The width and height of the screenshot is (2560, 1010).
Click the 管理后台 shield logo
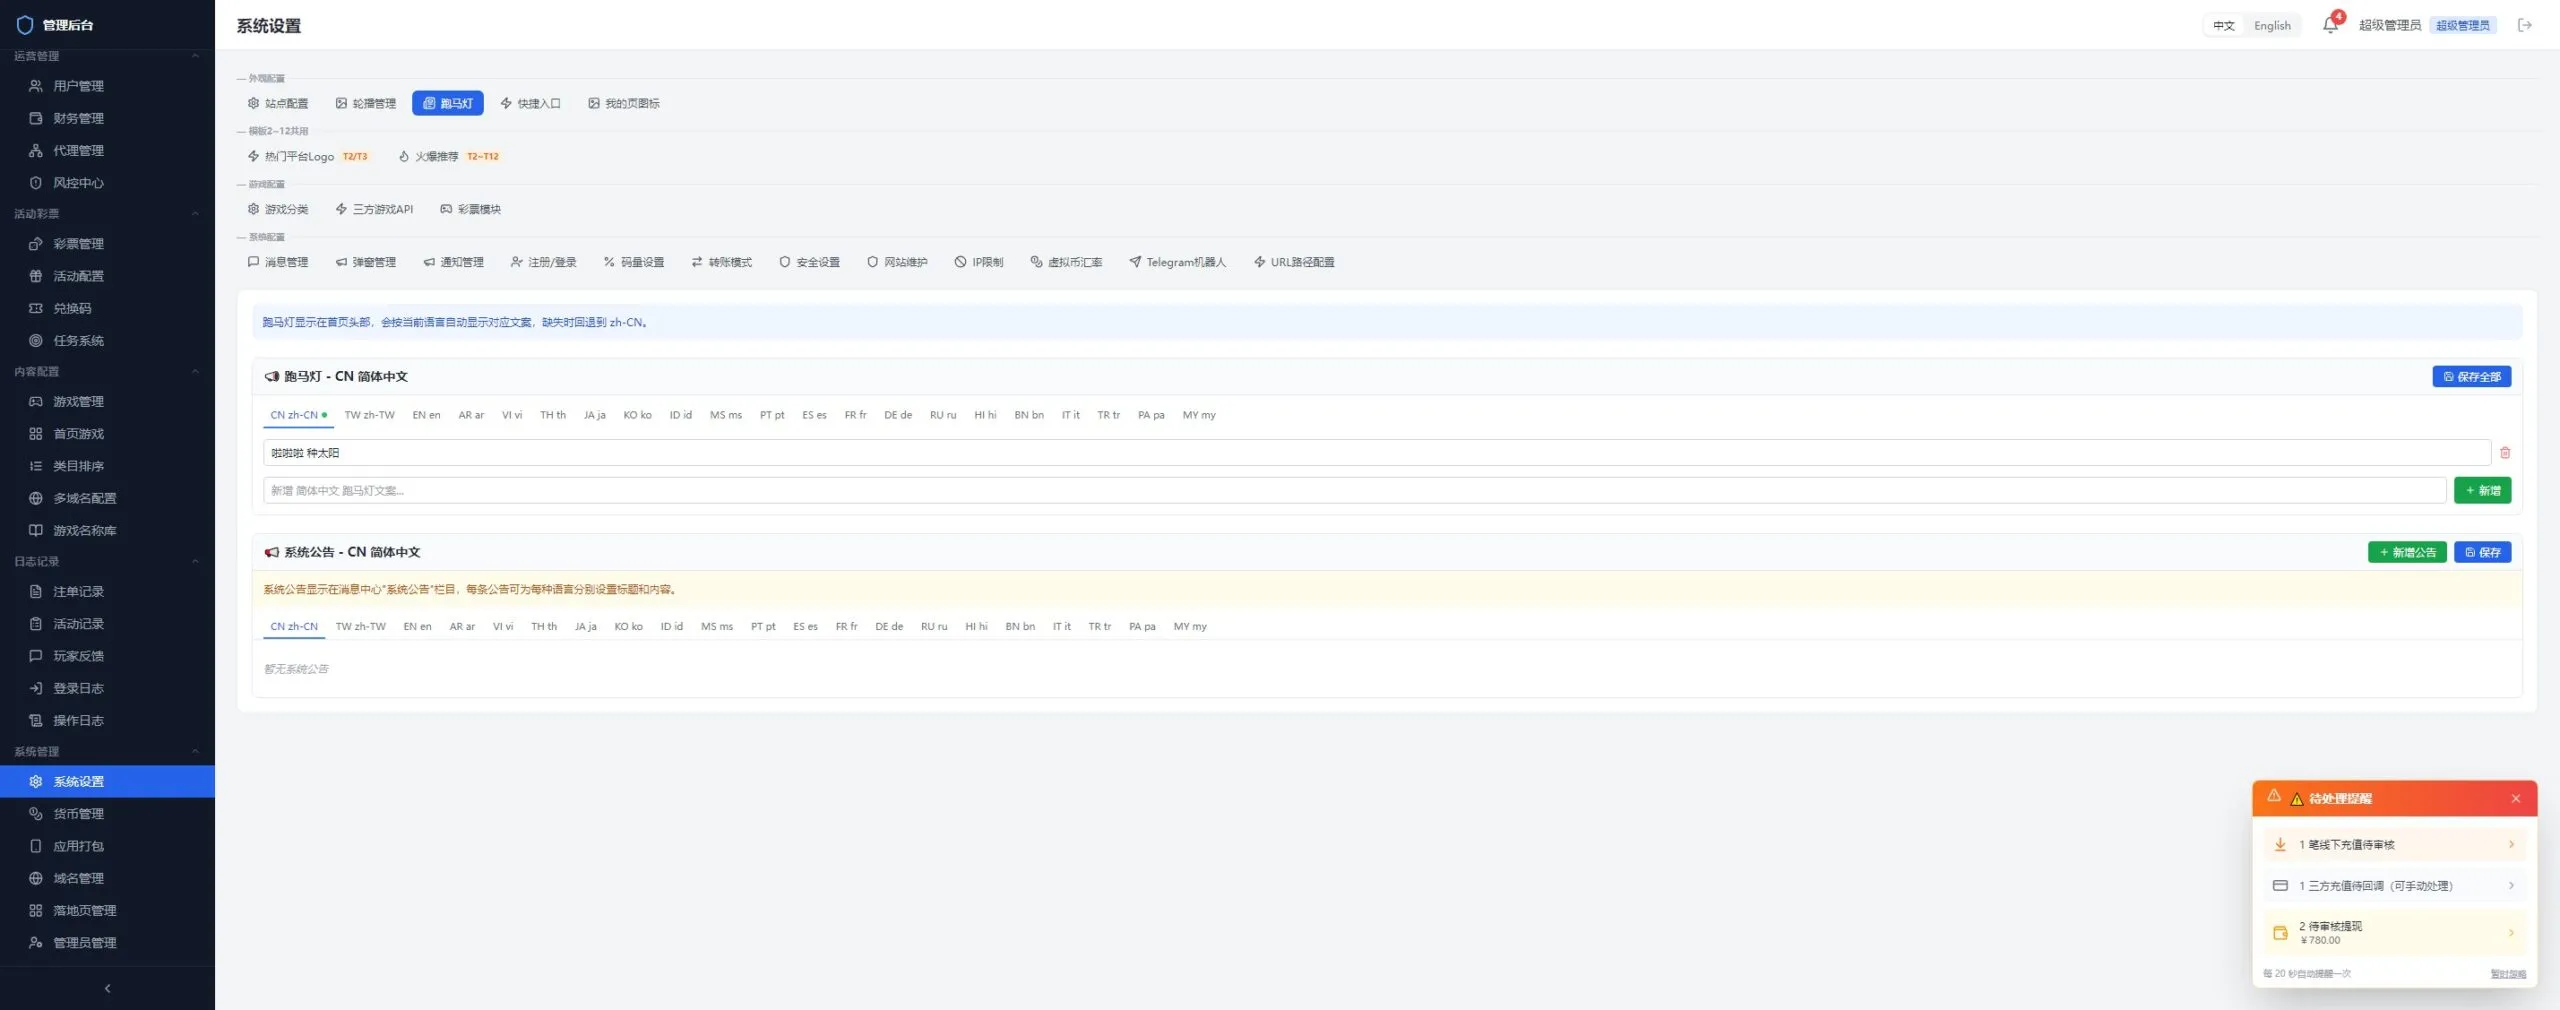[x=25, y=25]
